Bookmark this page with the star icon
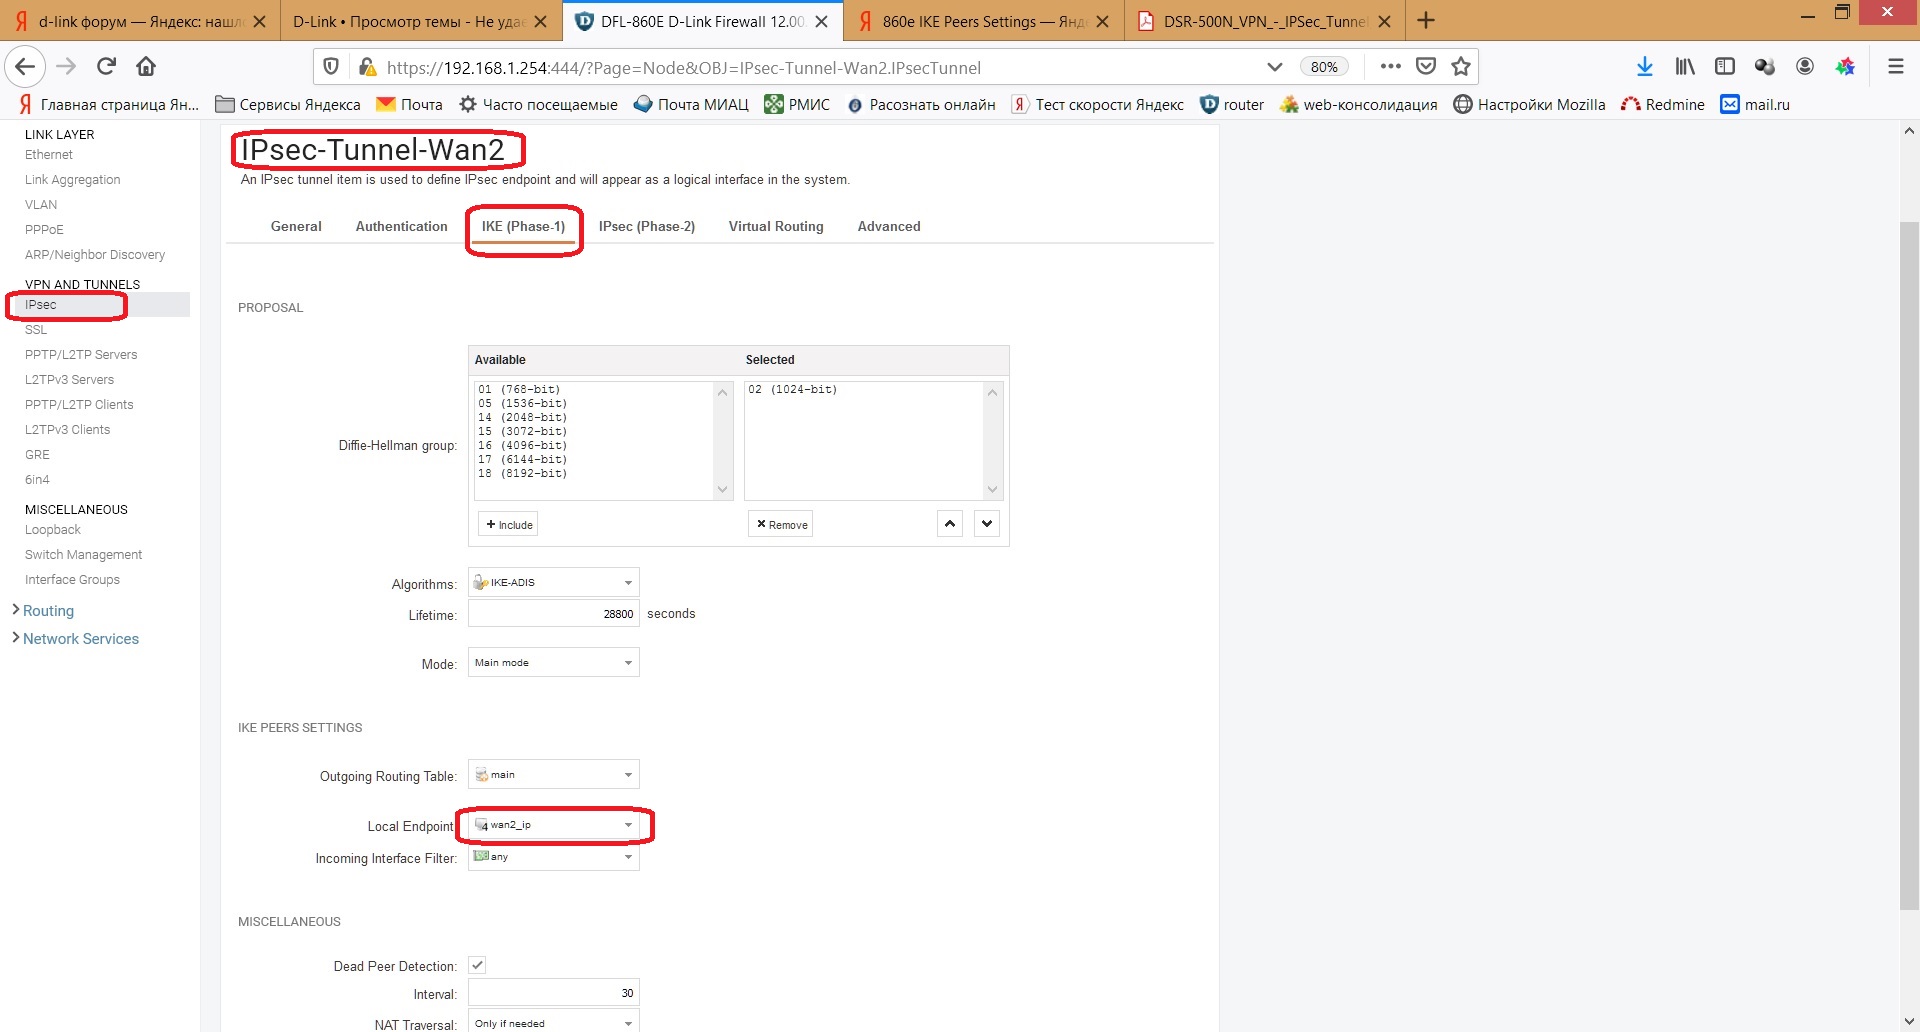This screenshot has width=1920, height=1032. (1461, 67)
